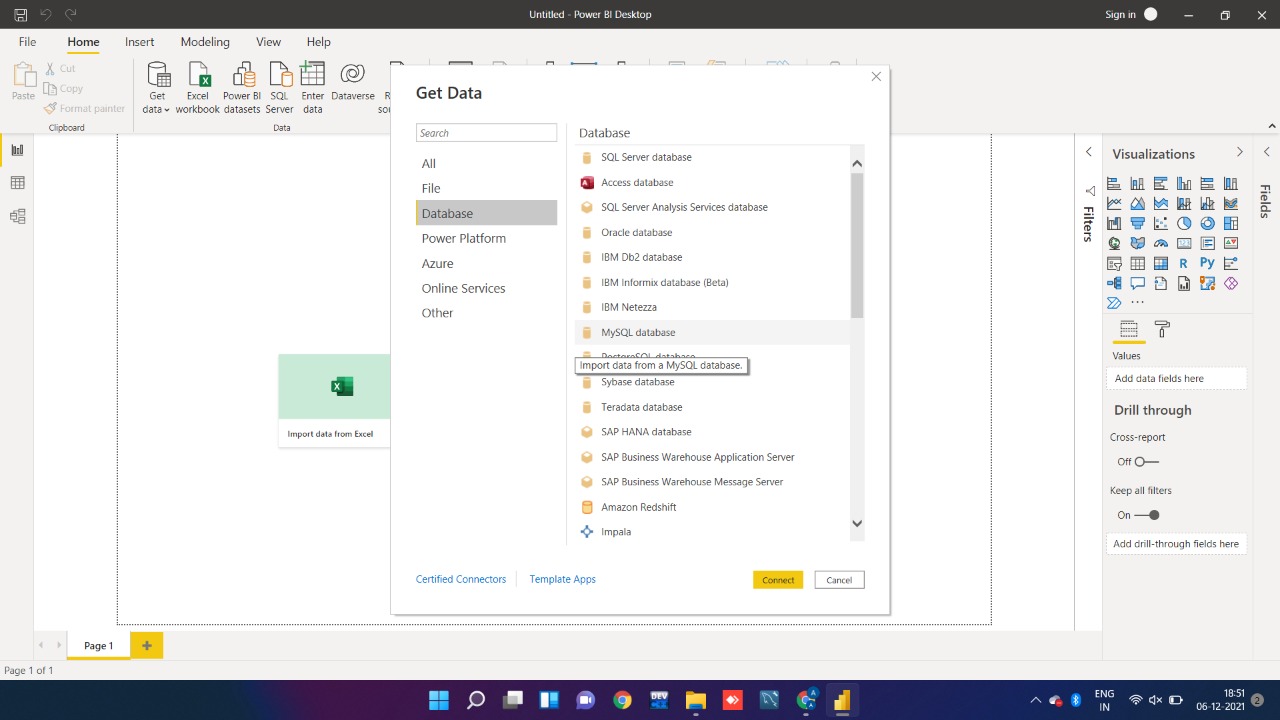Focus the Search field in Get Data
This screenshot has height=720, width=1280.
point(486,133)
